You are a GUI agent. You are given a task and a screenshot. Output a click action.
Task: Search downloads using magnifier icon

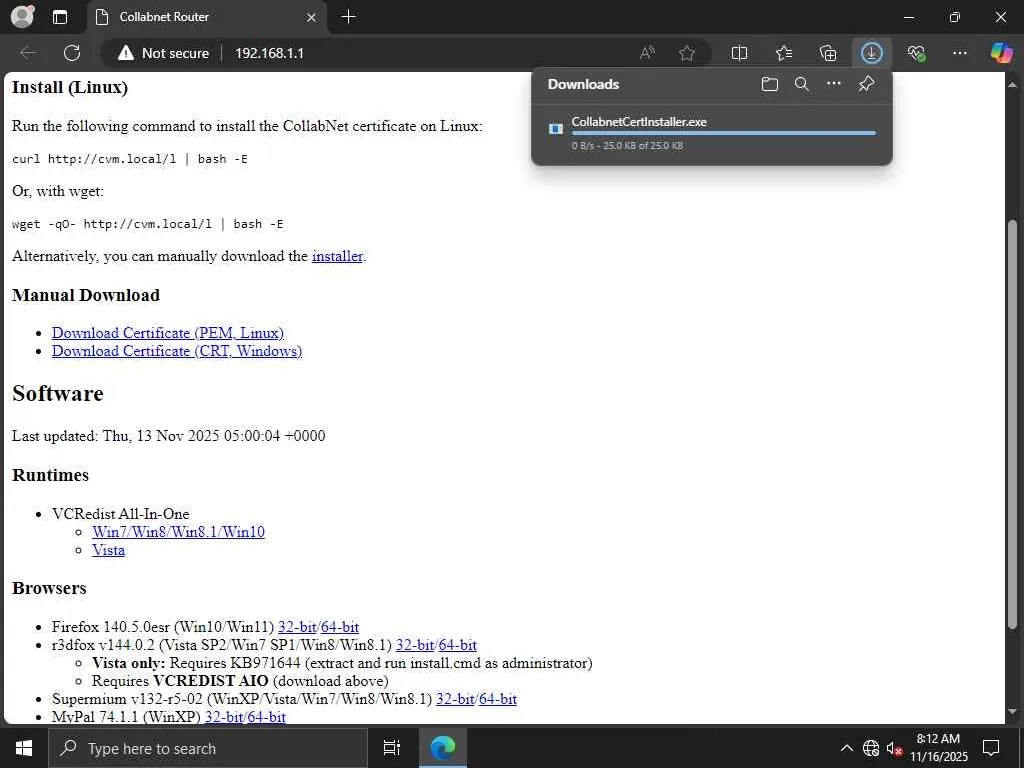[802, 84]
